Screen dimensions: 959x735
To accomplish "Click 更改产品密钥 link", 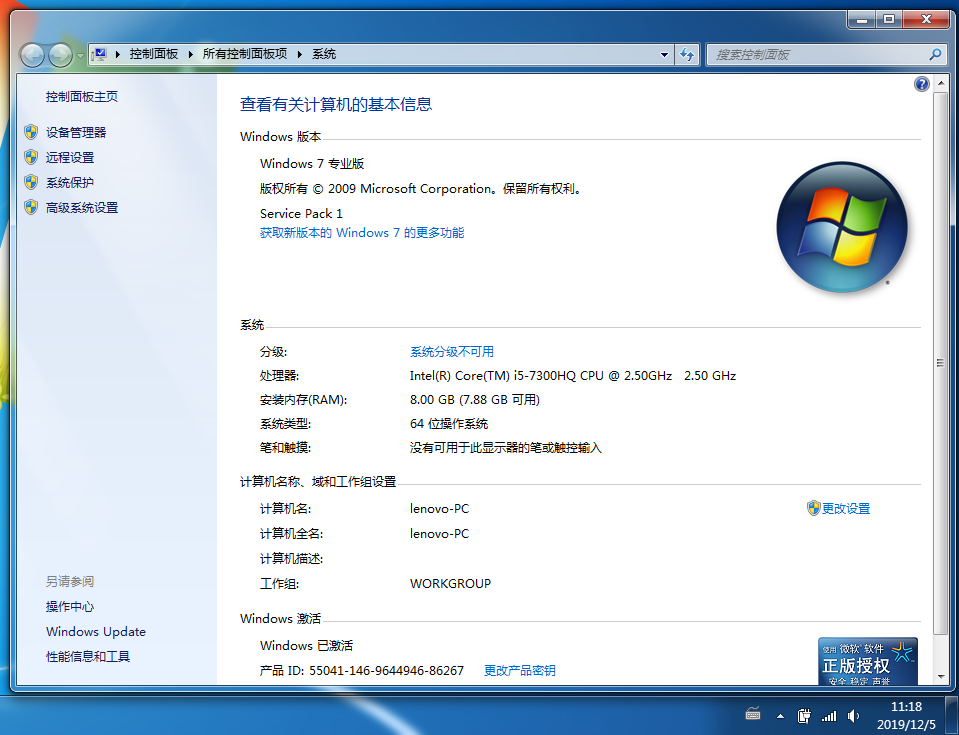I will 519,670.
